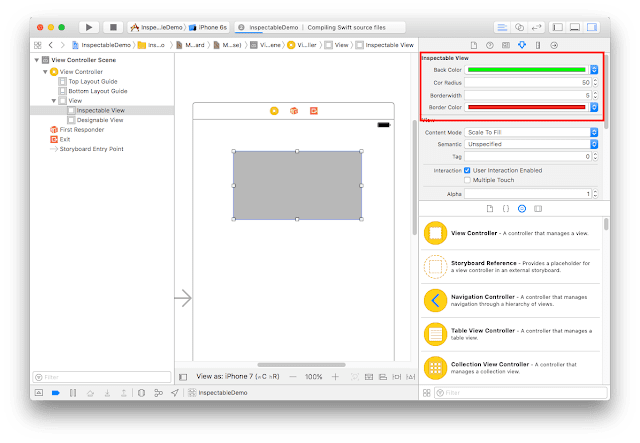
Task: Toggle the Debug area
Action: (575, 27)
